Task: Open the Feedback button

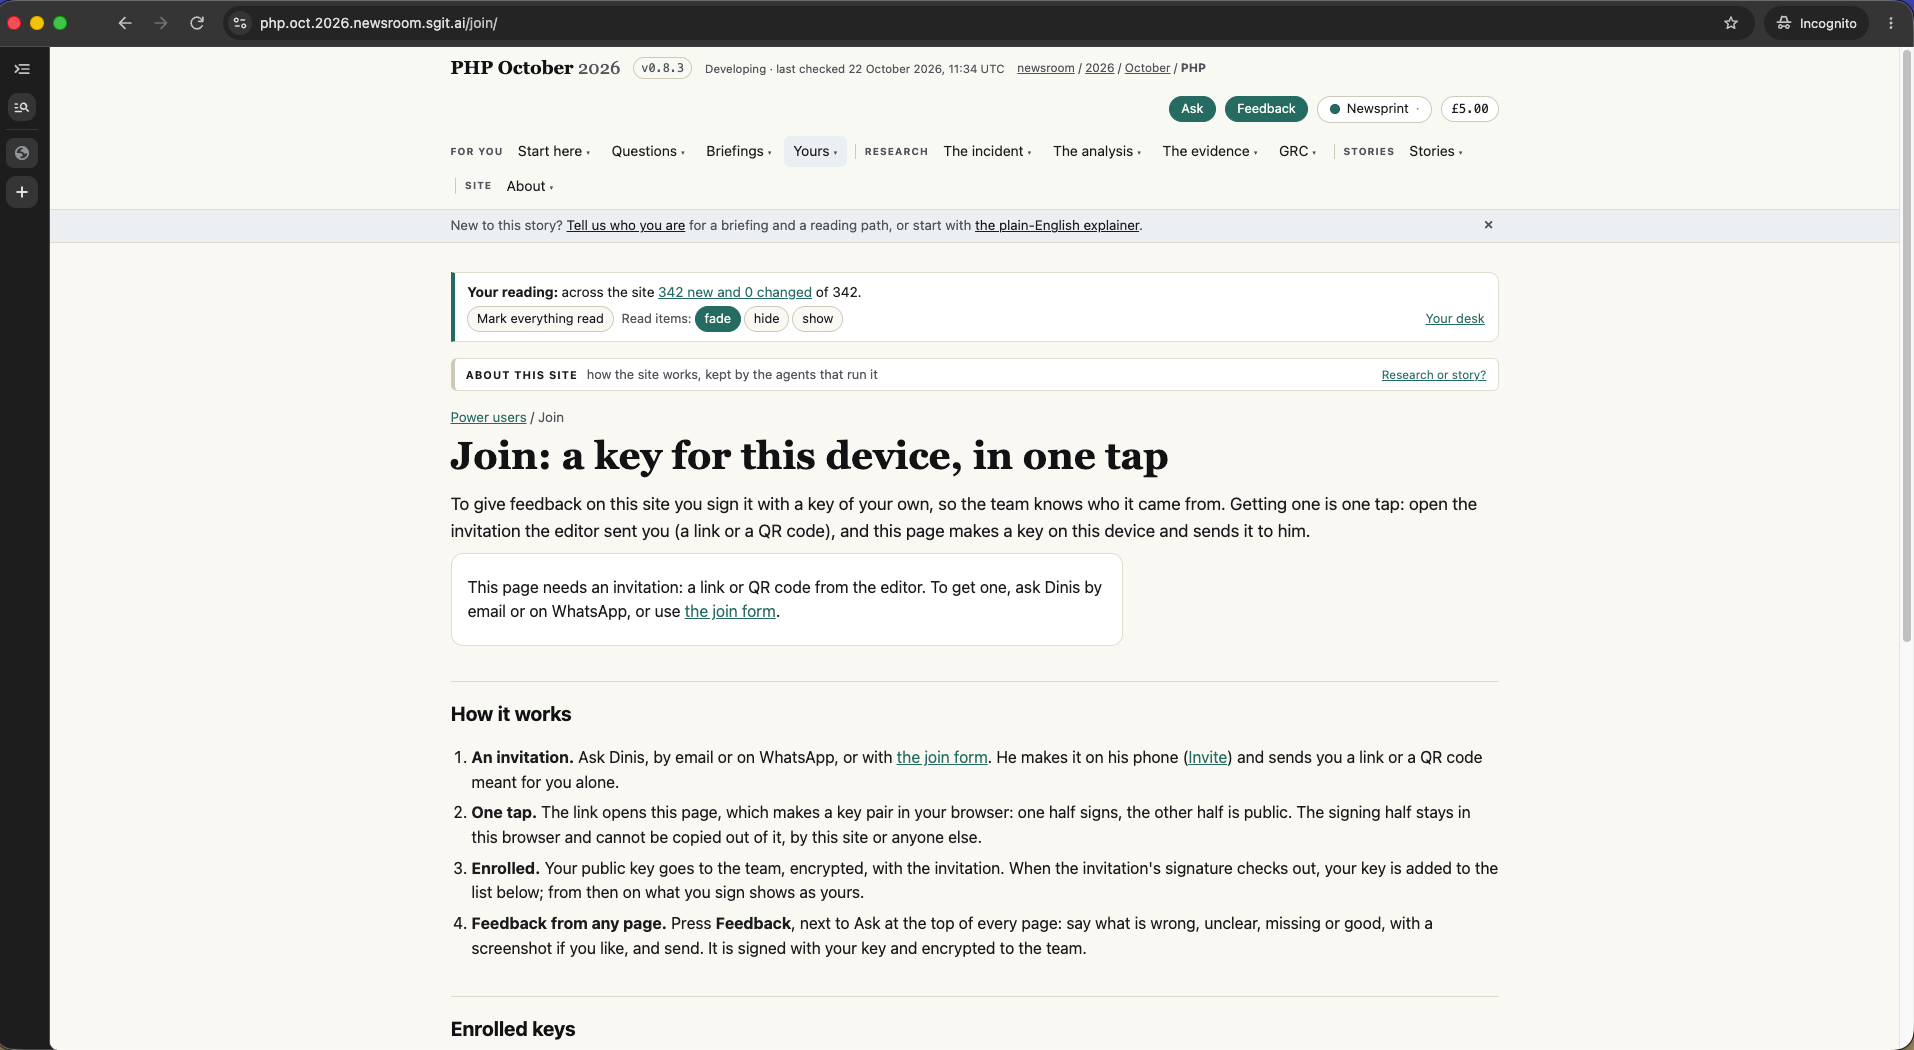Action: (1266, 109)
